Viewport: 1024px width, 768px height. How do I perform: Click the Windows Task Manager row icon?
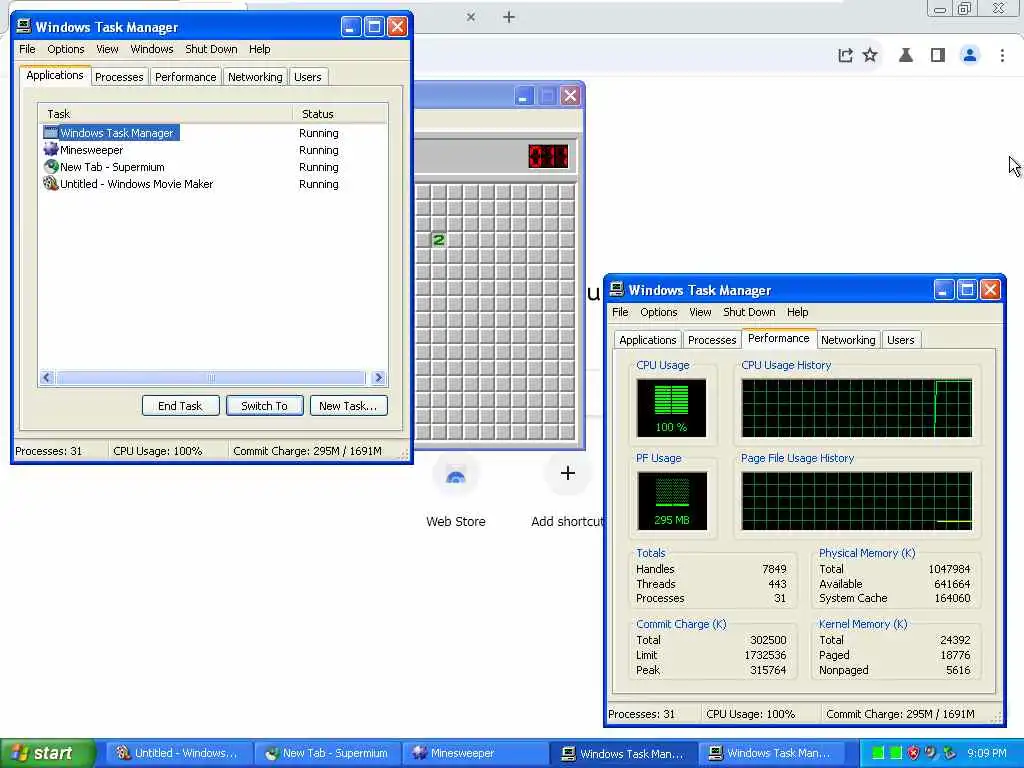[x=51, y=133]
